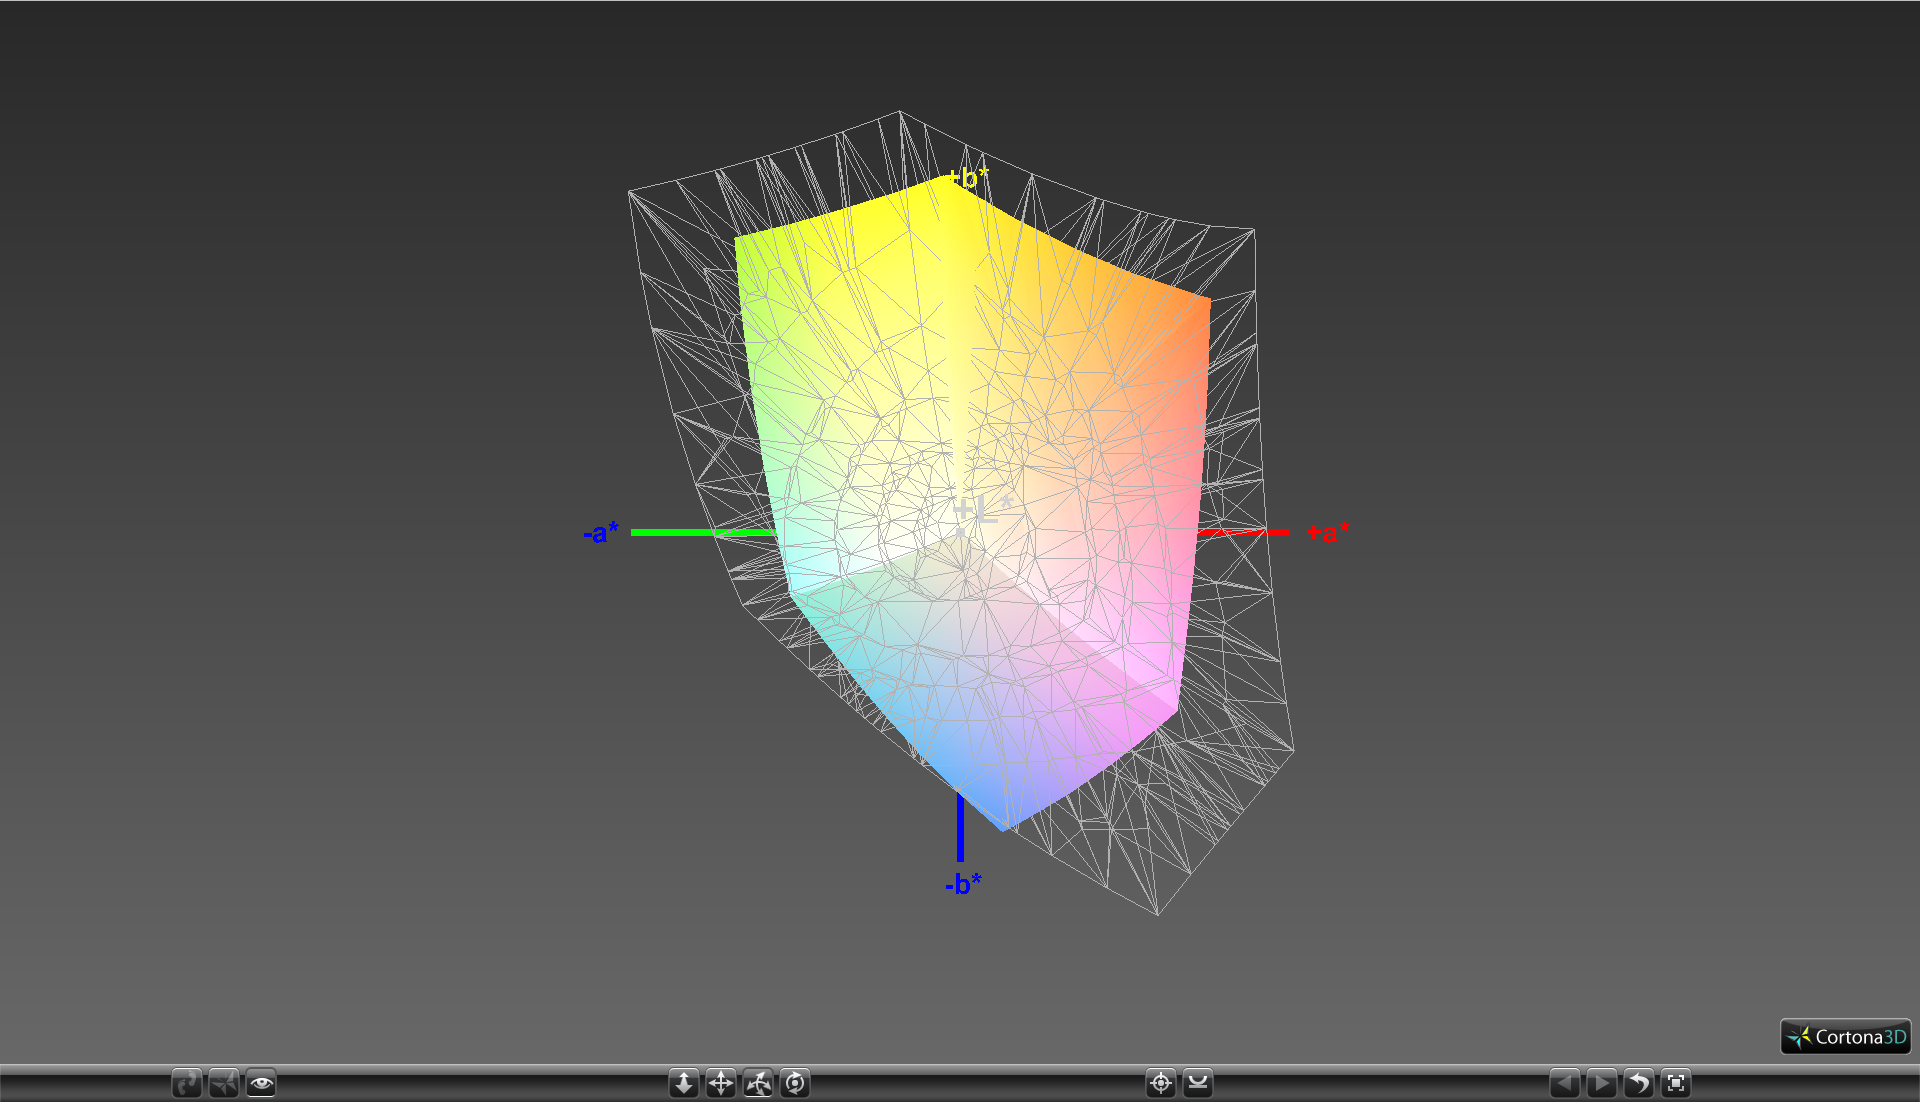Click the Goto target crosshair icon
The height and width of the screenshot is (1104, 1920).
(x=1161, y=1084)
